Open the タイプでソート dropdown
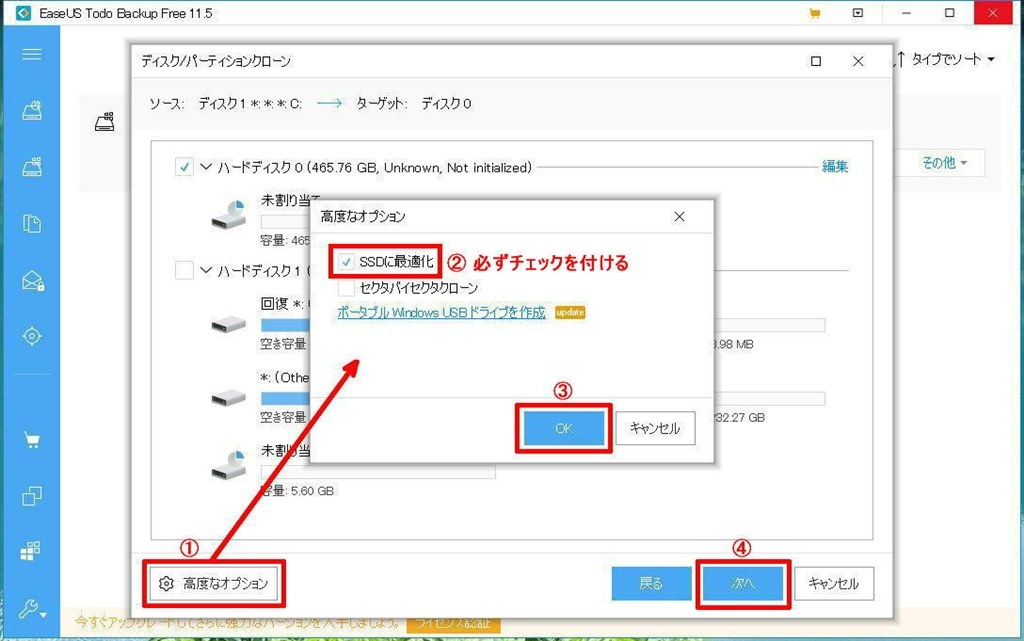Viewport: 1024px width, 641px height. tap(946, 59)
